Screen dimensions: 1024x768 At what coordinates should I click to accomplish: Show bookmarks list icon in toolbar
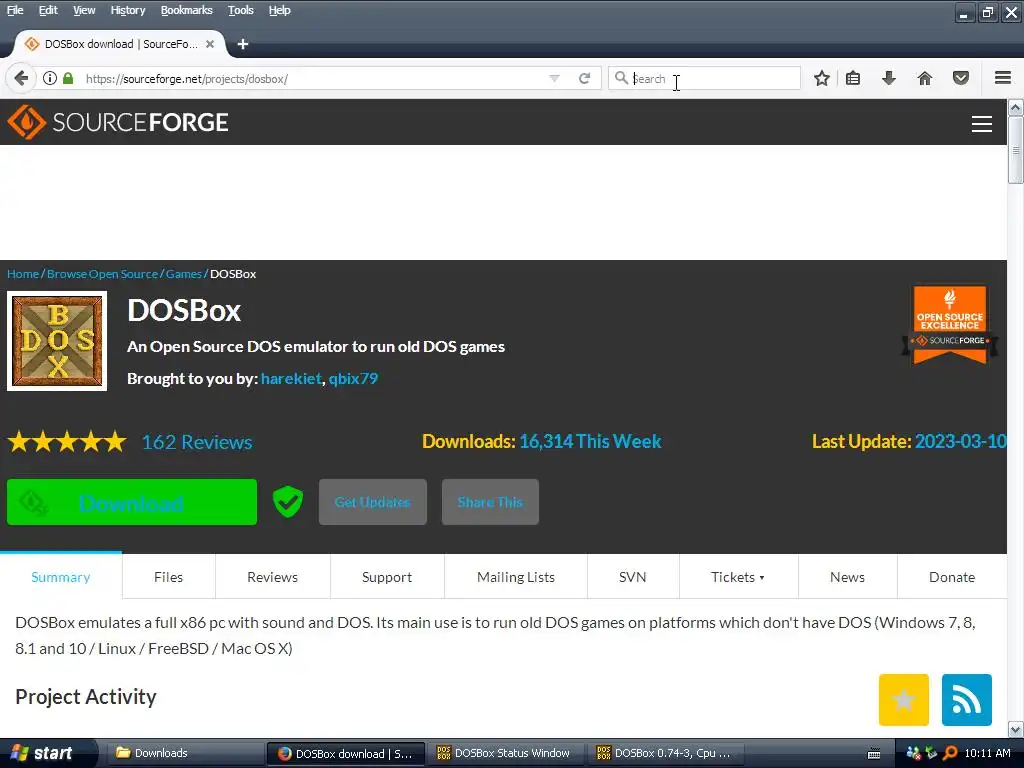(853, 78)
